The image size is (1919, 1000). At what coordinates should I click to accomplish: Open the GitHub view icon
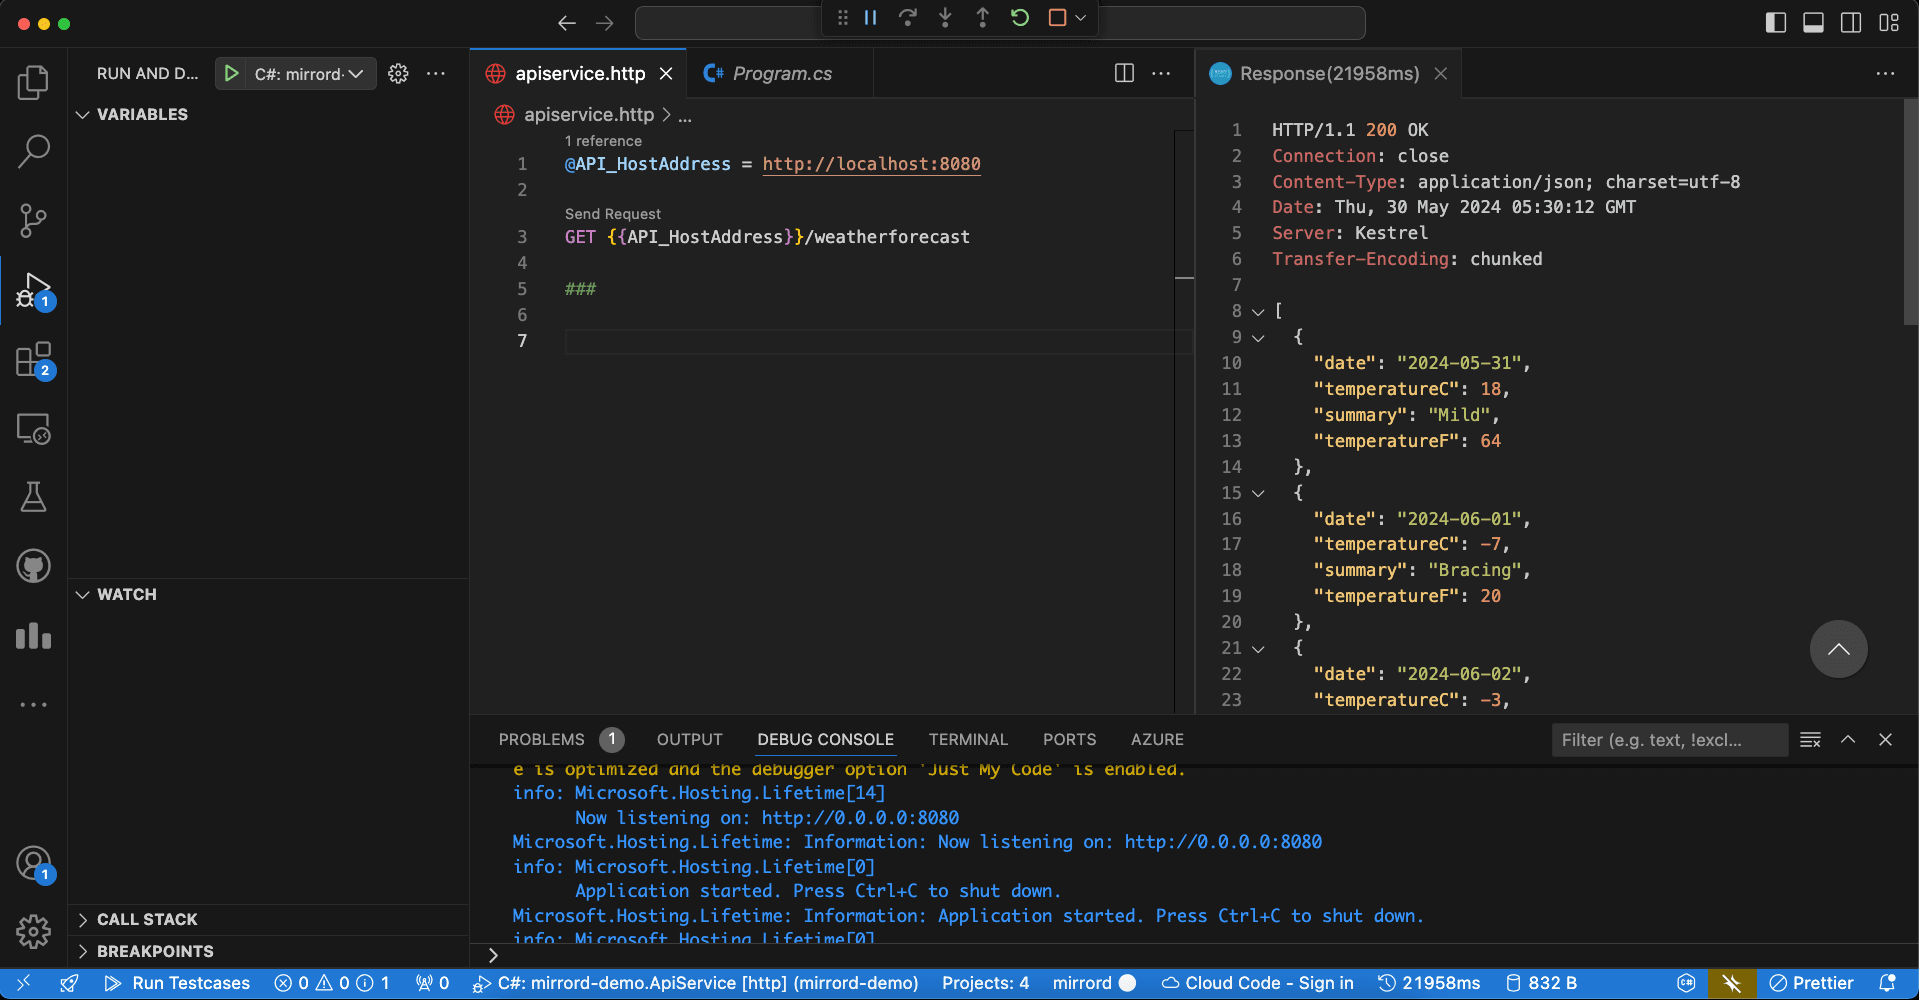tap(33, 566)
